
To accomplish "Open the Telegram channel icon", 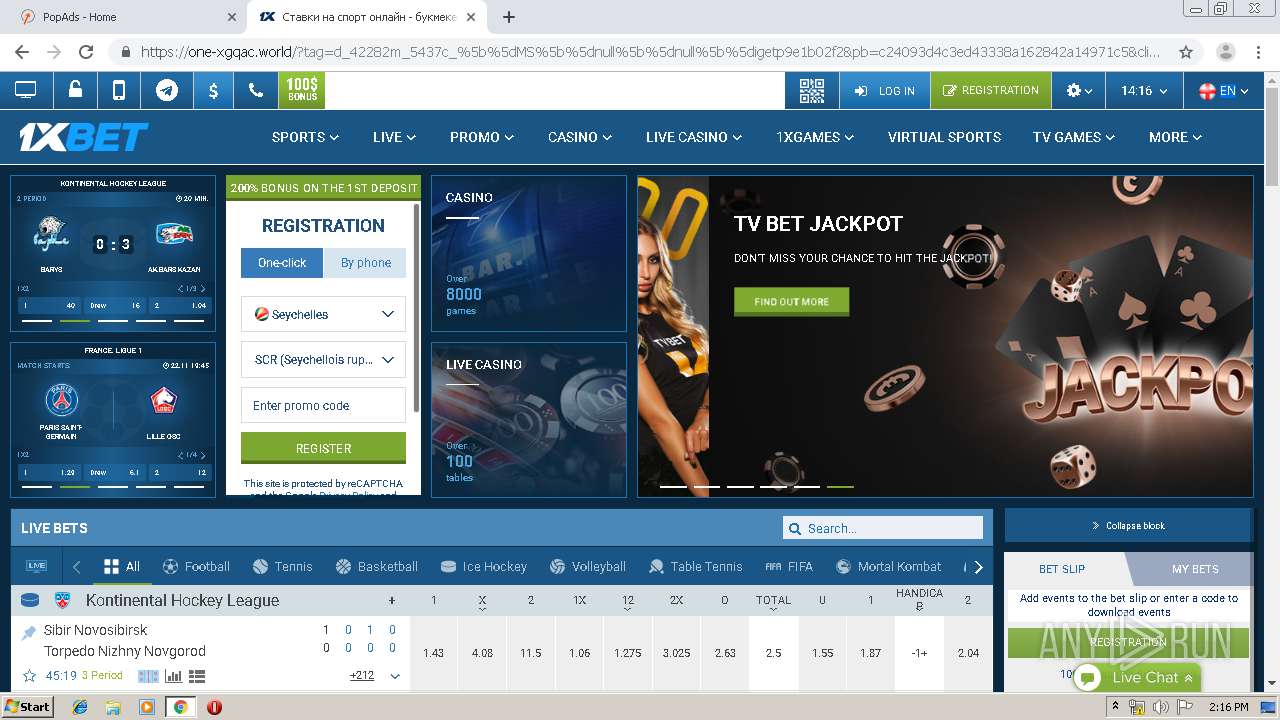I will pos(167,90).
